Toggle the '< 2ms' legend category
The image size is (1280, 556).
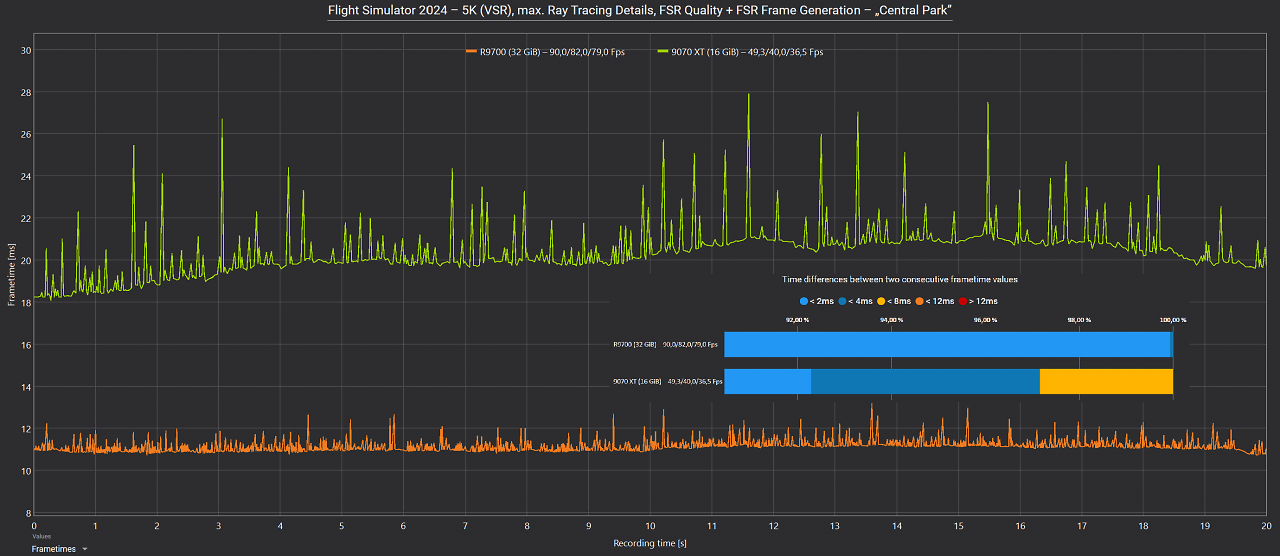pos(818,301)
